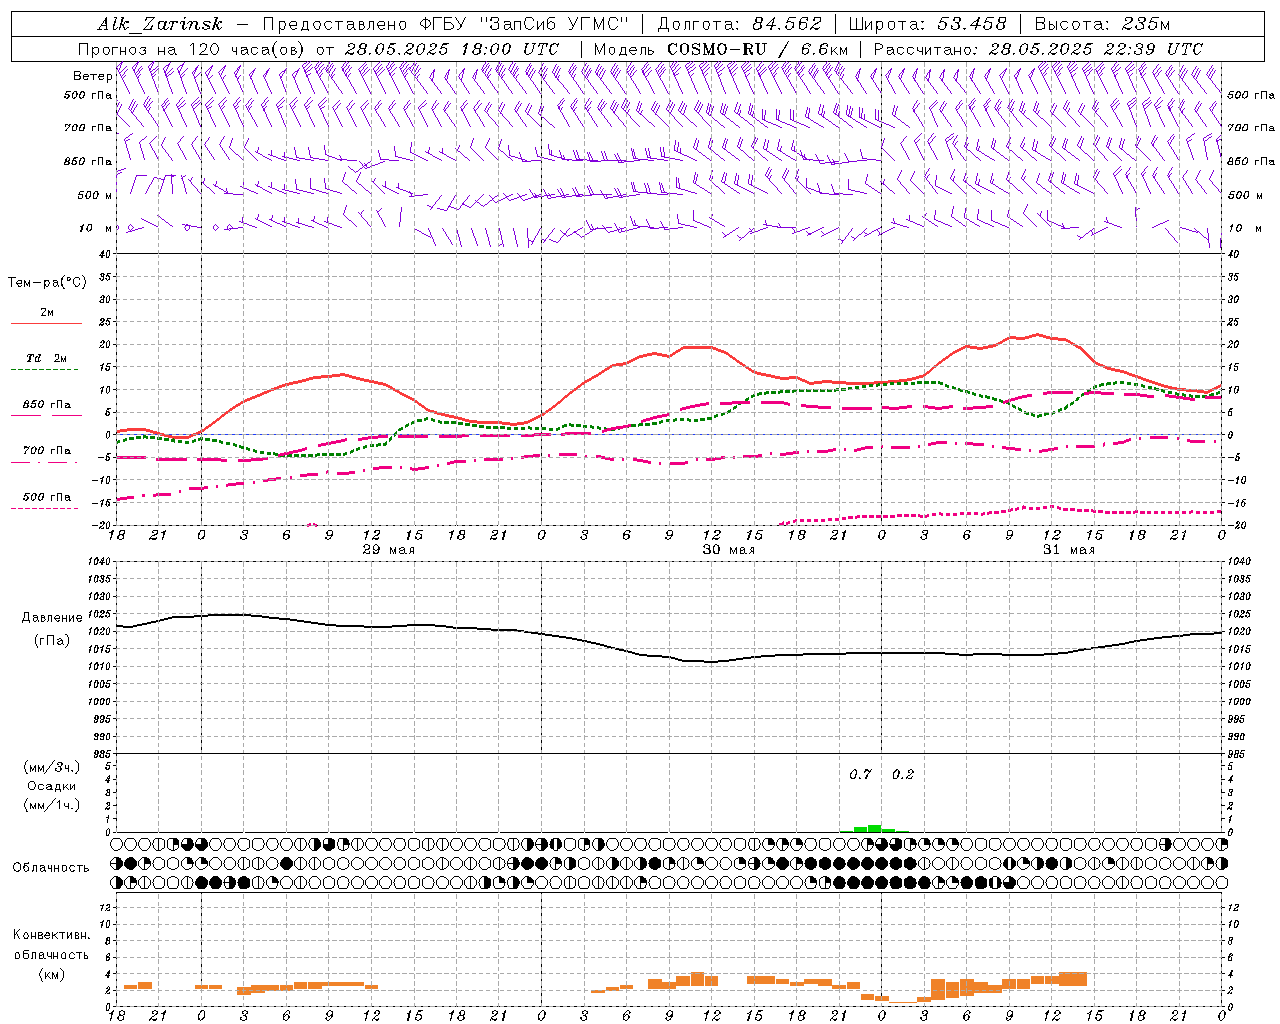
Task: Select the (мм/1ч.) precipitation unit label
Action: (52, 805)
